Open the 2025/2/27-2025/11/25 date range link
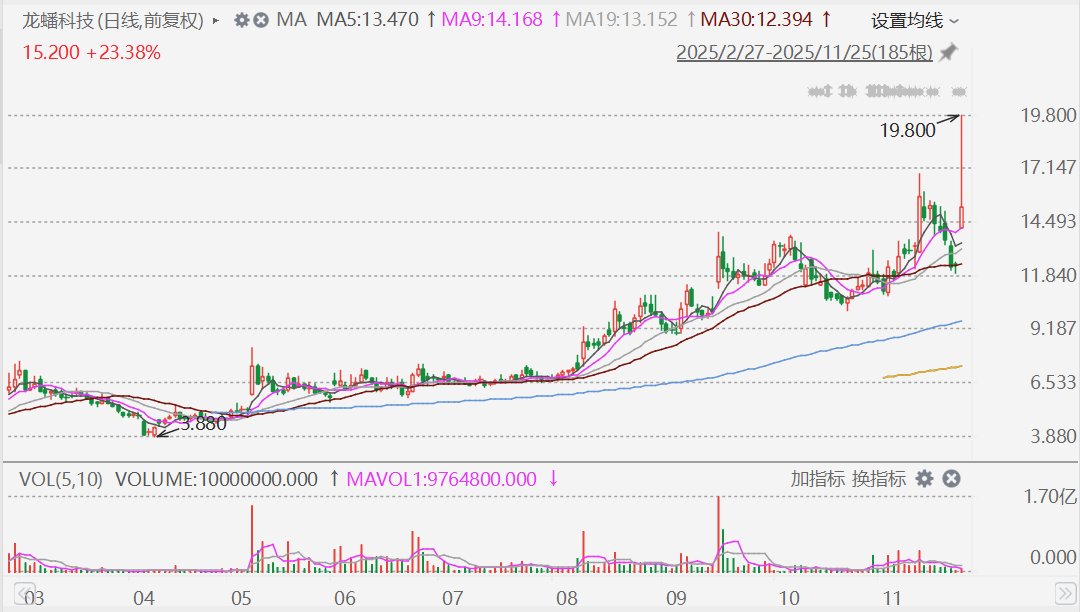Image resolution: width=1080 pixels, height=612 pixels. [x=804, y=52]
